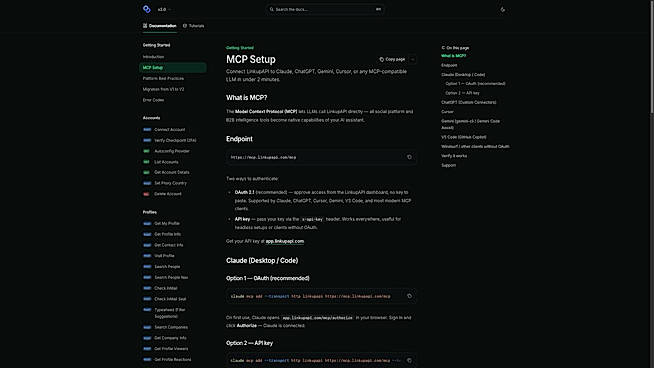Open Platform Best Practices page

(x=163, y=78)
